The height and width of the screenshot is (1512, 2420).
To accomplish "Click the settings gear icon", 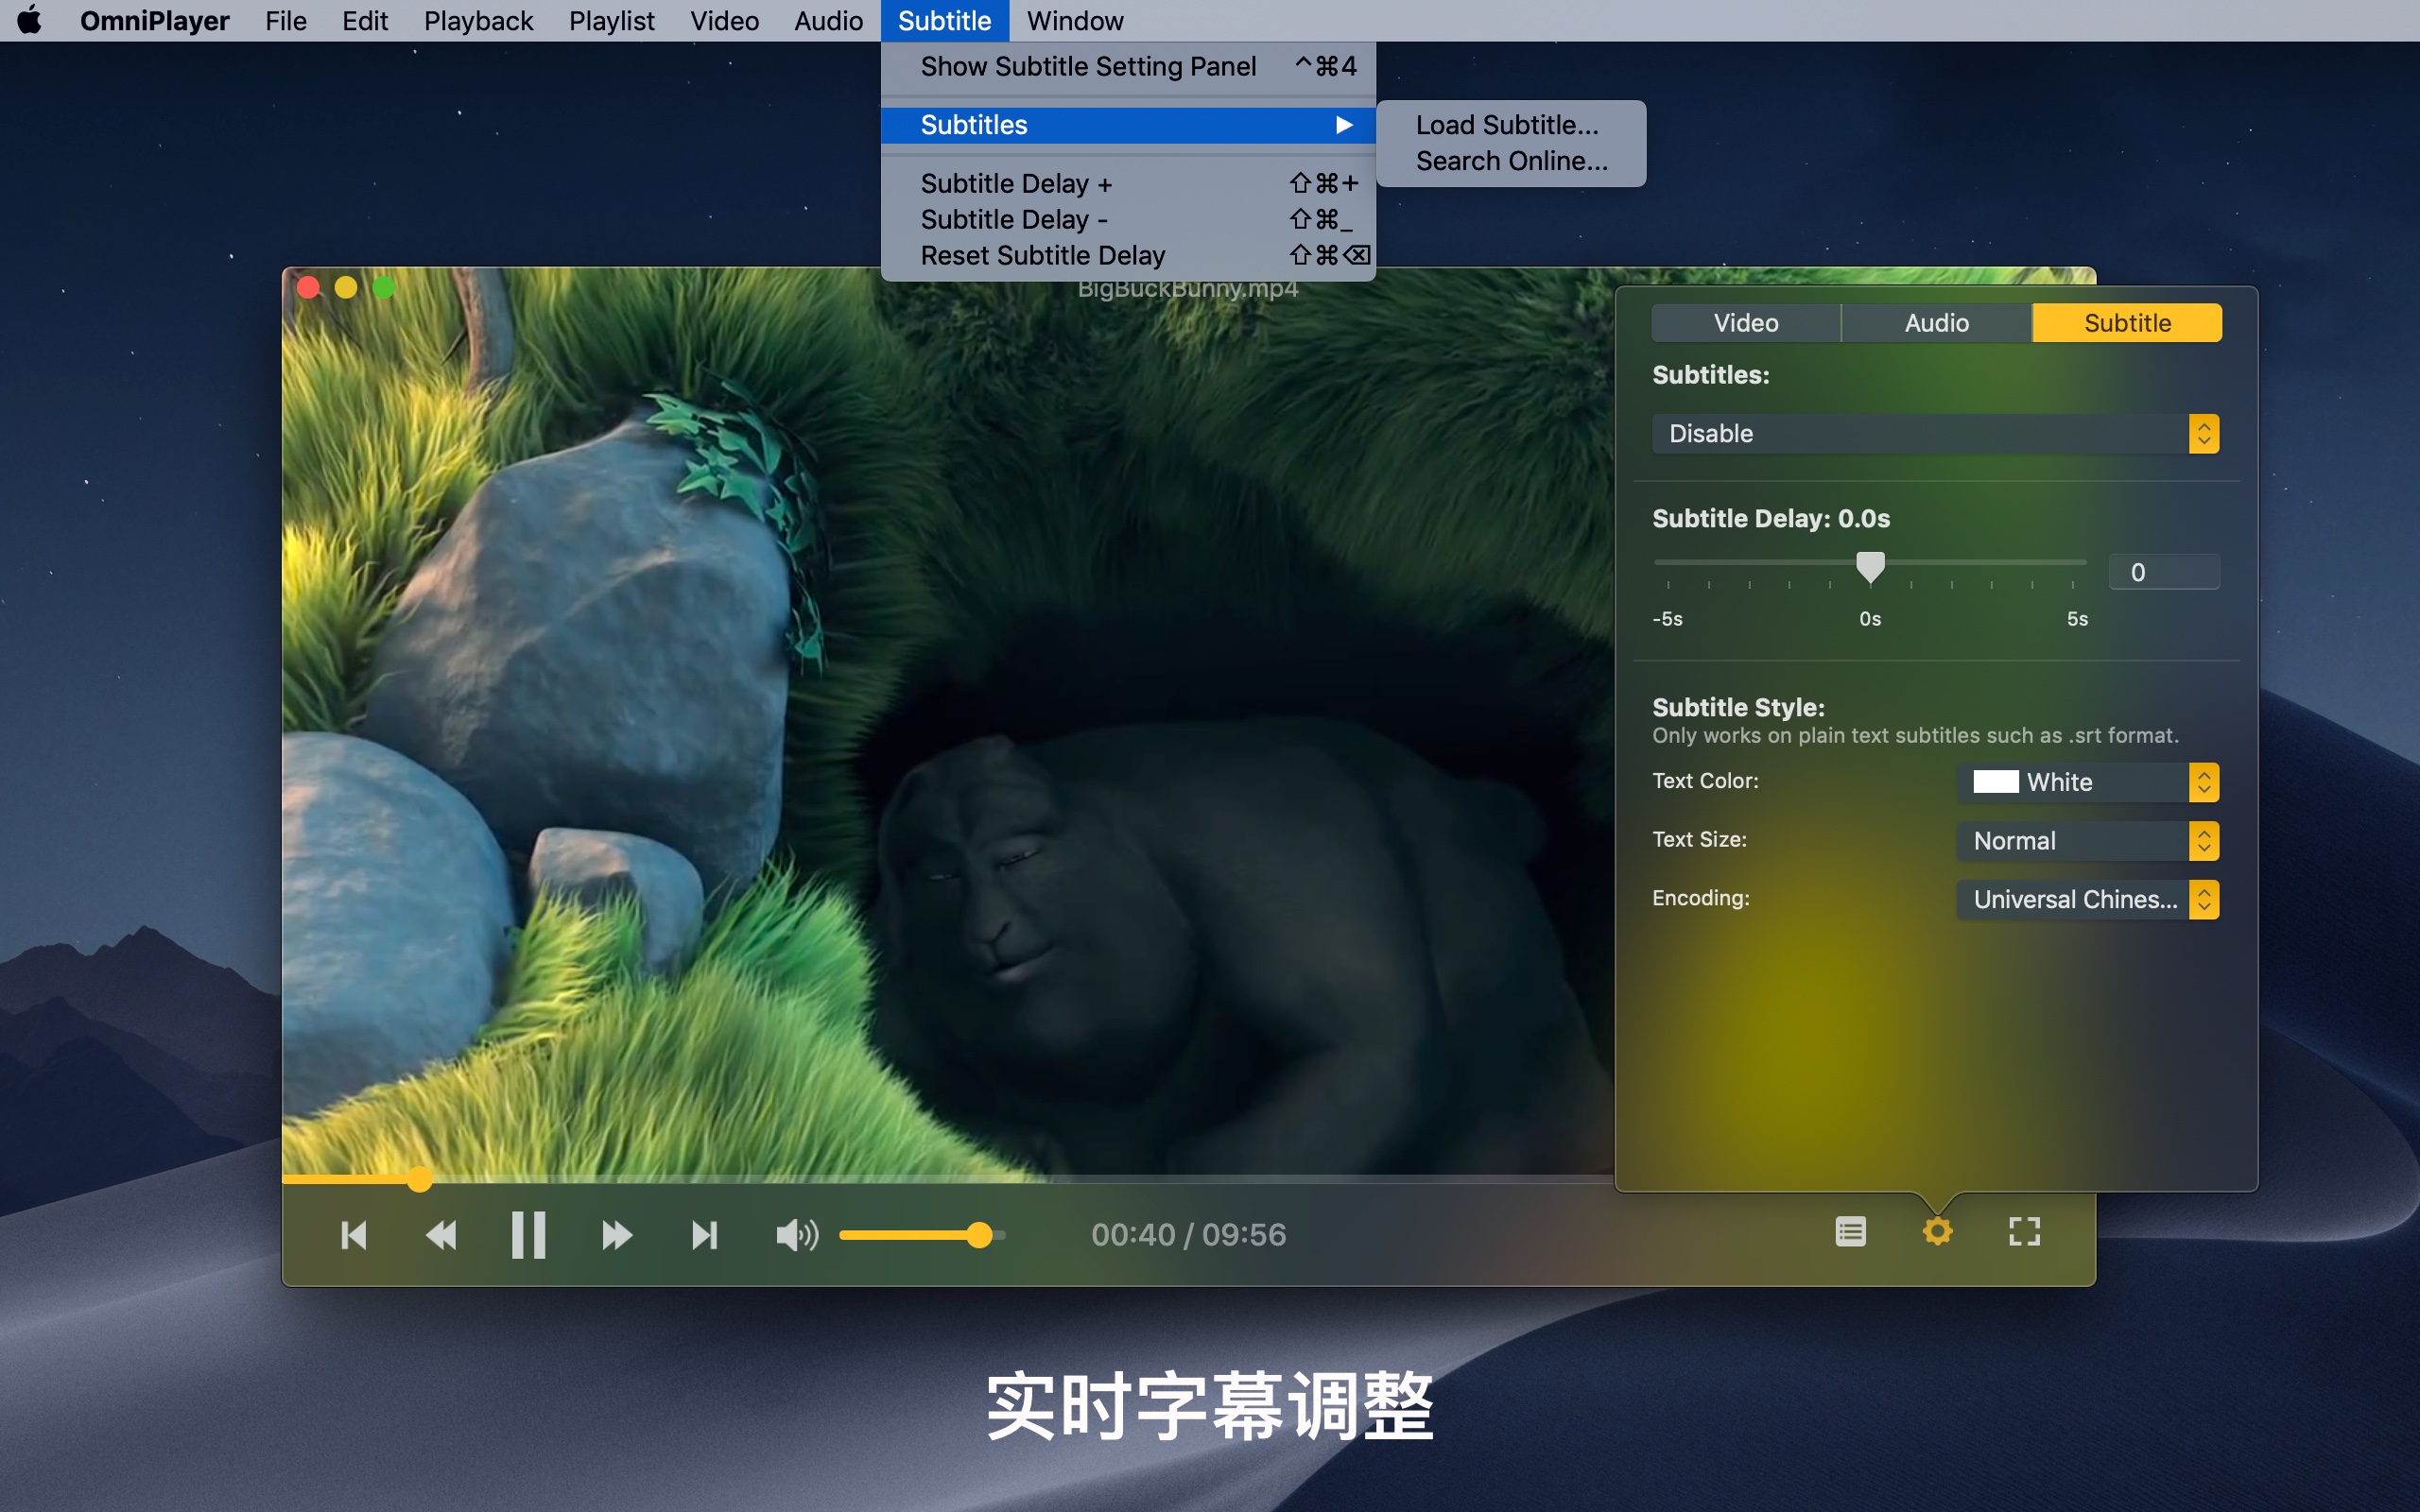I will pyautogui.click(x=1937, y=1231).
